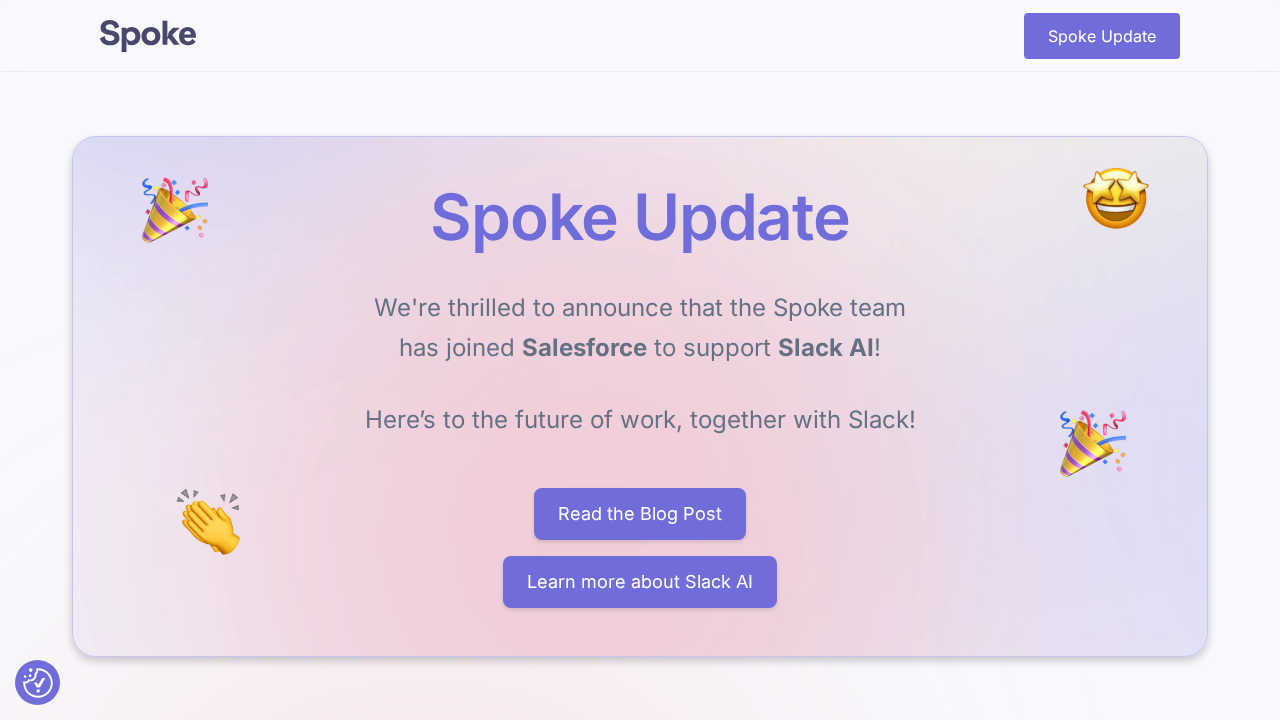The image size is (1280, 720).
Task: Select the clapping hands emoji
Action: tap(210, 521)
